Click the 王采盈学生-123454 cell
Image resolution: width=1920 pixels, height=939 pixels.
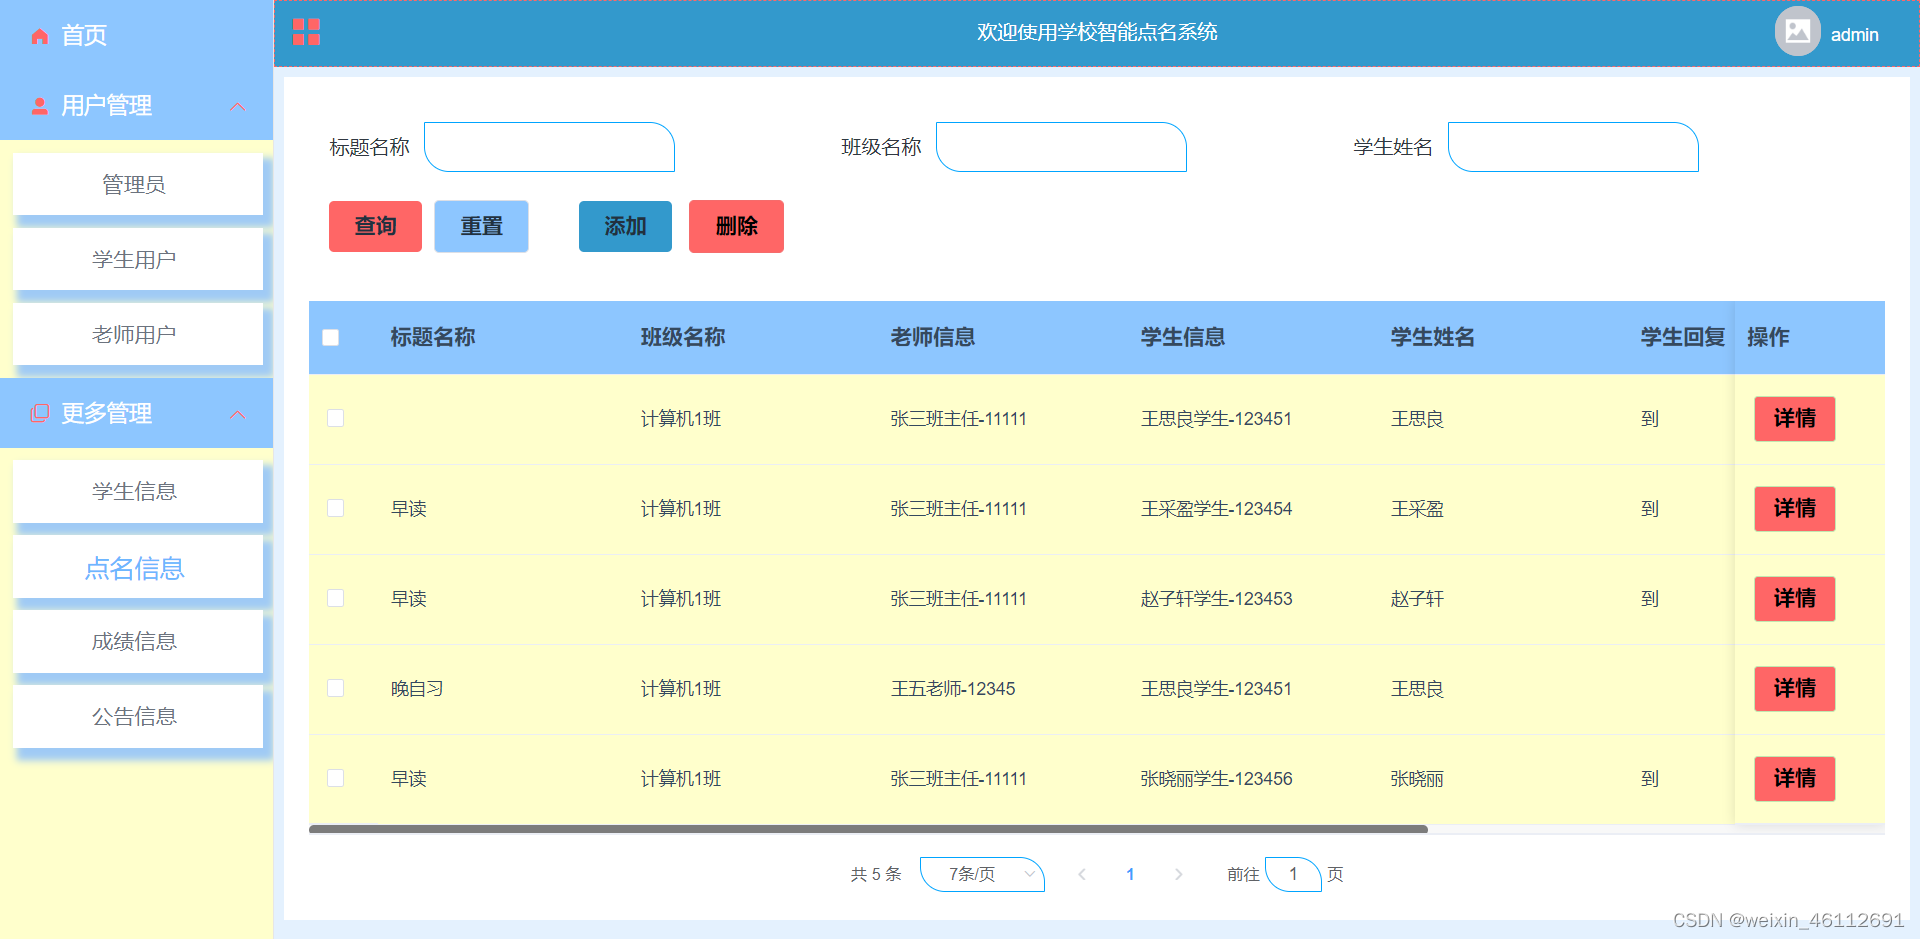[1216, 509]
